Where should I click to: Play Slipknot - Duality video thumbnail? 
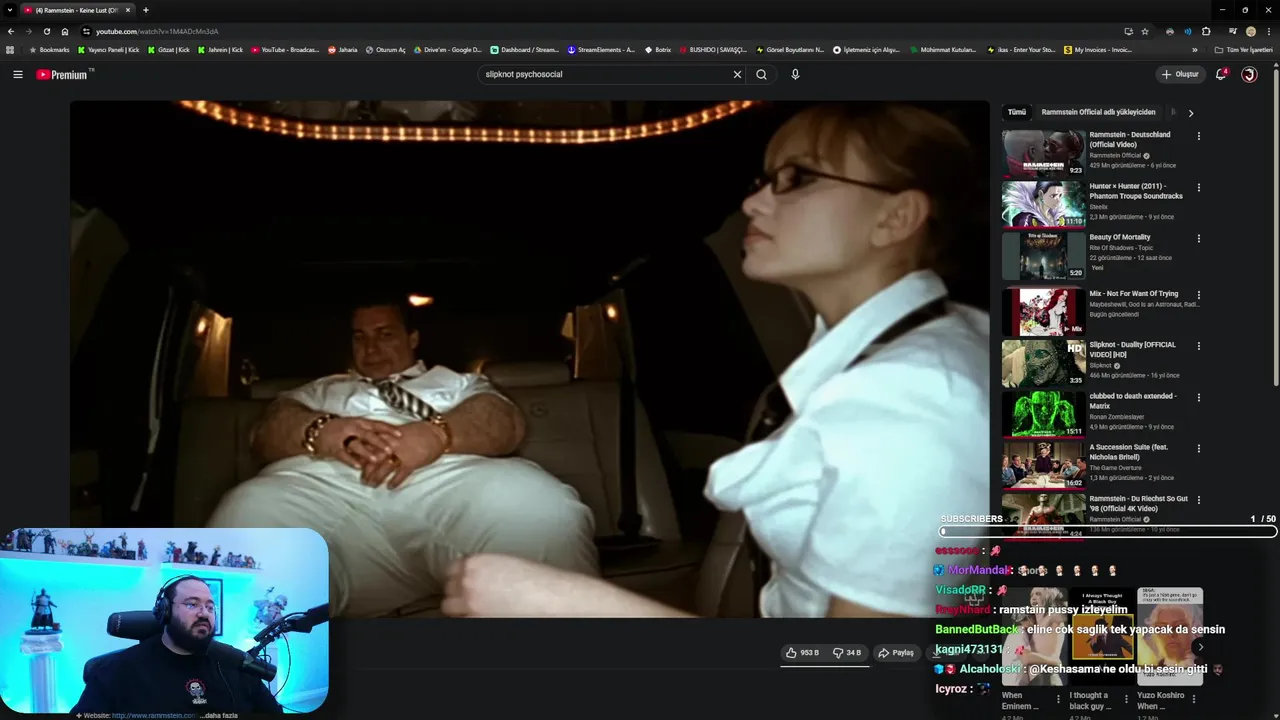[x=1043, y=363]
